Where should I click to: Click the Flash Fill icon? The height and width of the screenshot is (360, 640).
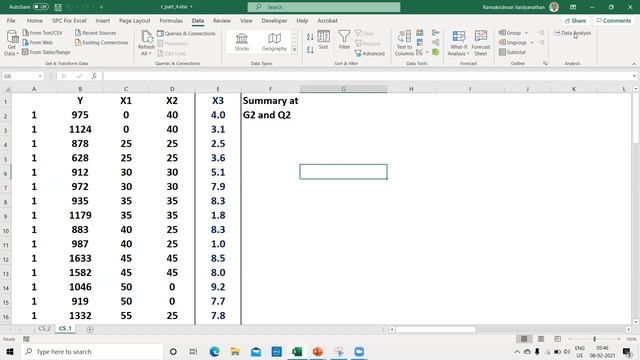[x=420, y=33]
